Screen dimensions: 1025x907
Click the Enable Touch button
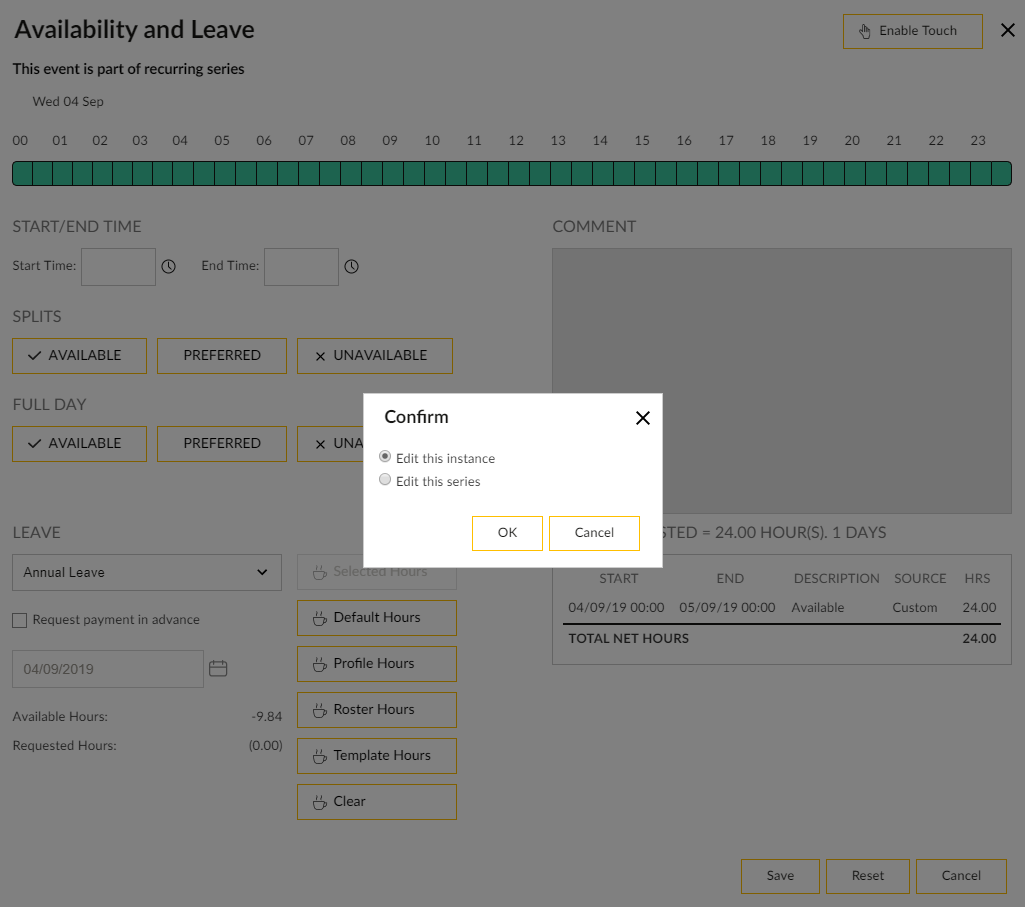913,31
